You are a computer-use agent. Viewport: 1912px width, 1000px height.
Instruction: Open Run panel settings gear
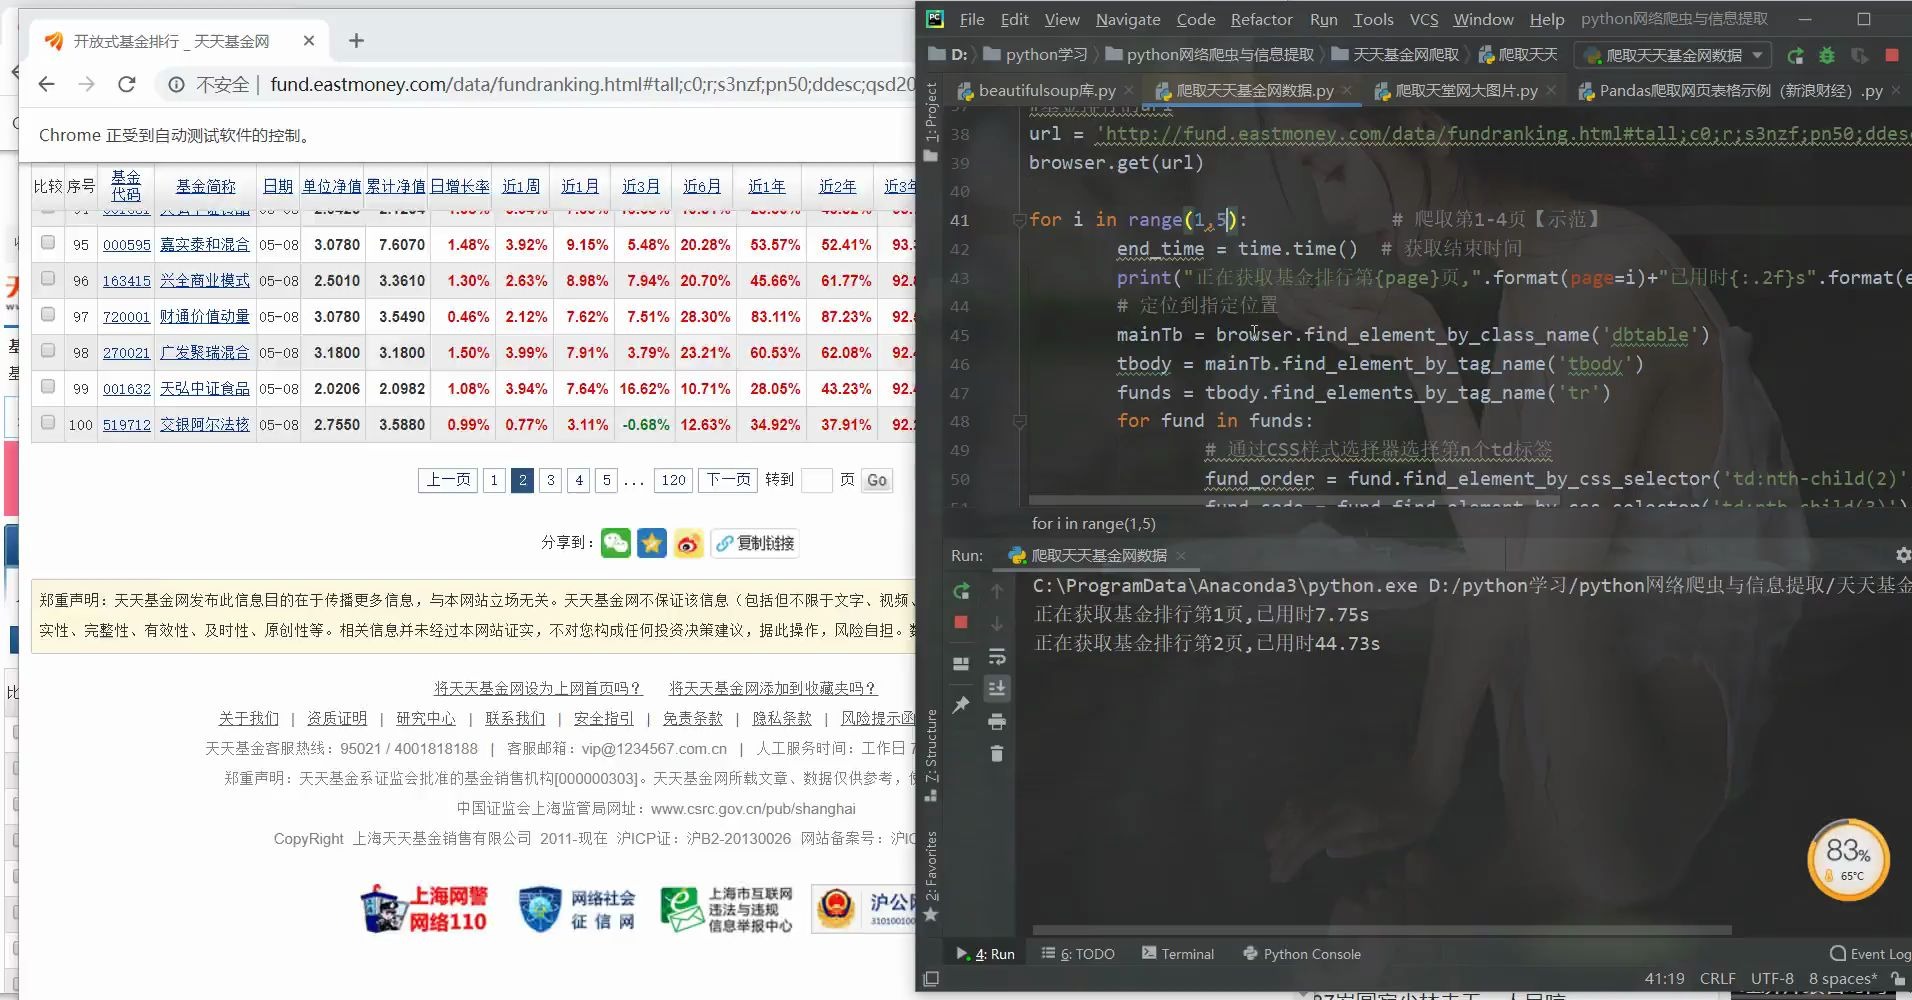coord(1902,555)
